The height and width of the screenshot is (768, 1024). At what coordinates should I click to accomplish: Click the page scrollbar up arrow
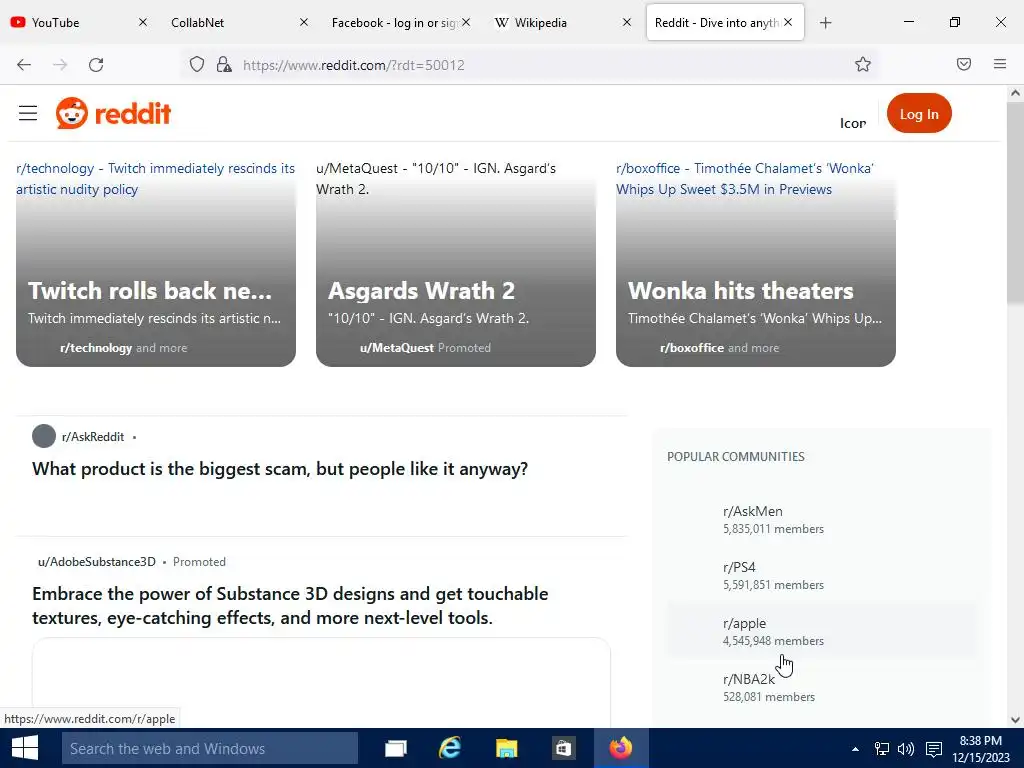click(x=1015, y=93)
